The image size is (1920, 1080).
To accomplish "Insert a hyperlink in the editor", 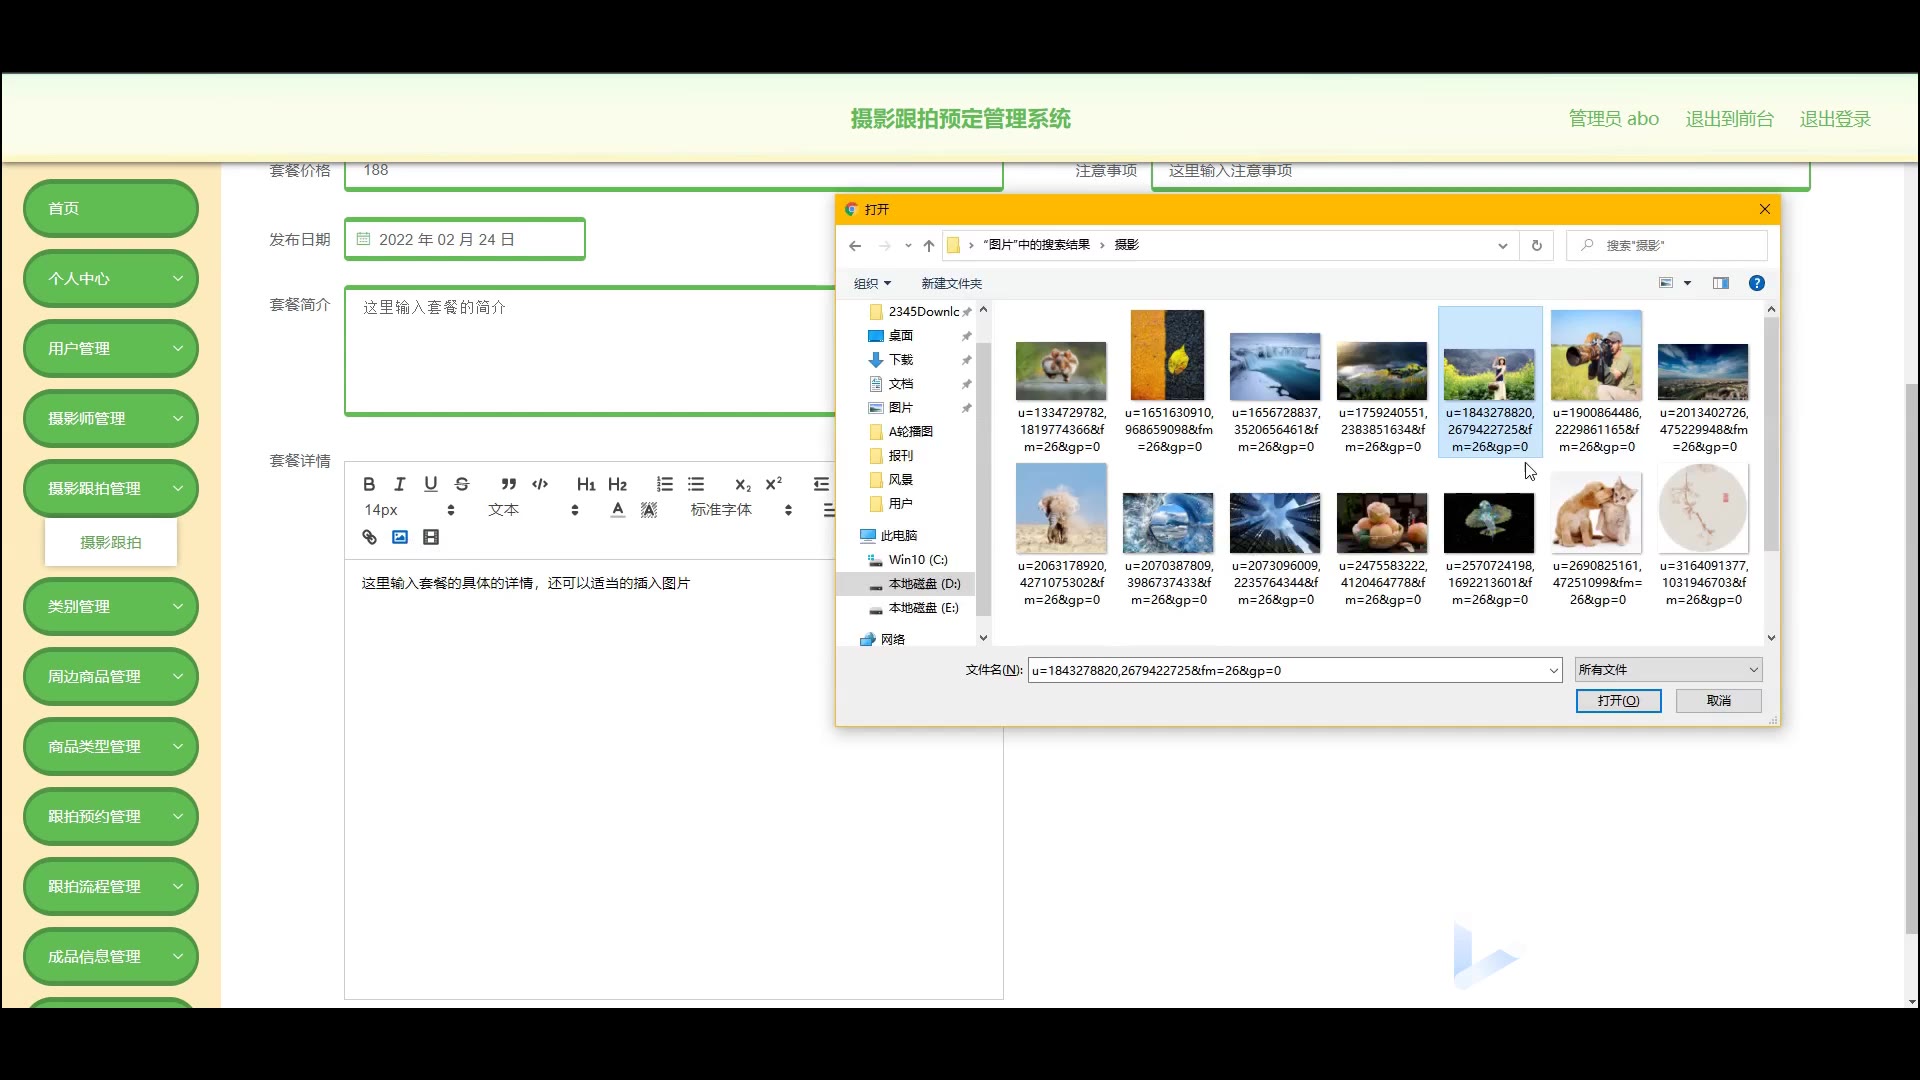I will 369,537.
